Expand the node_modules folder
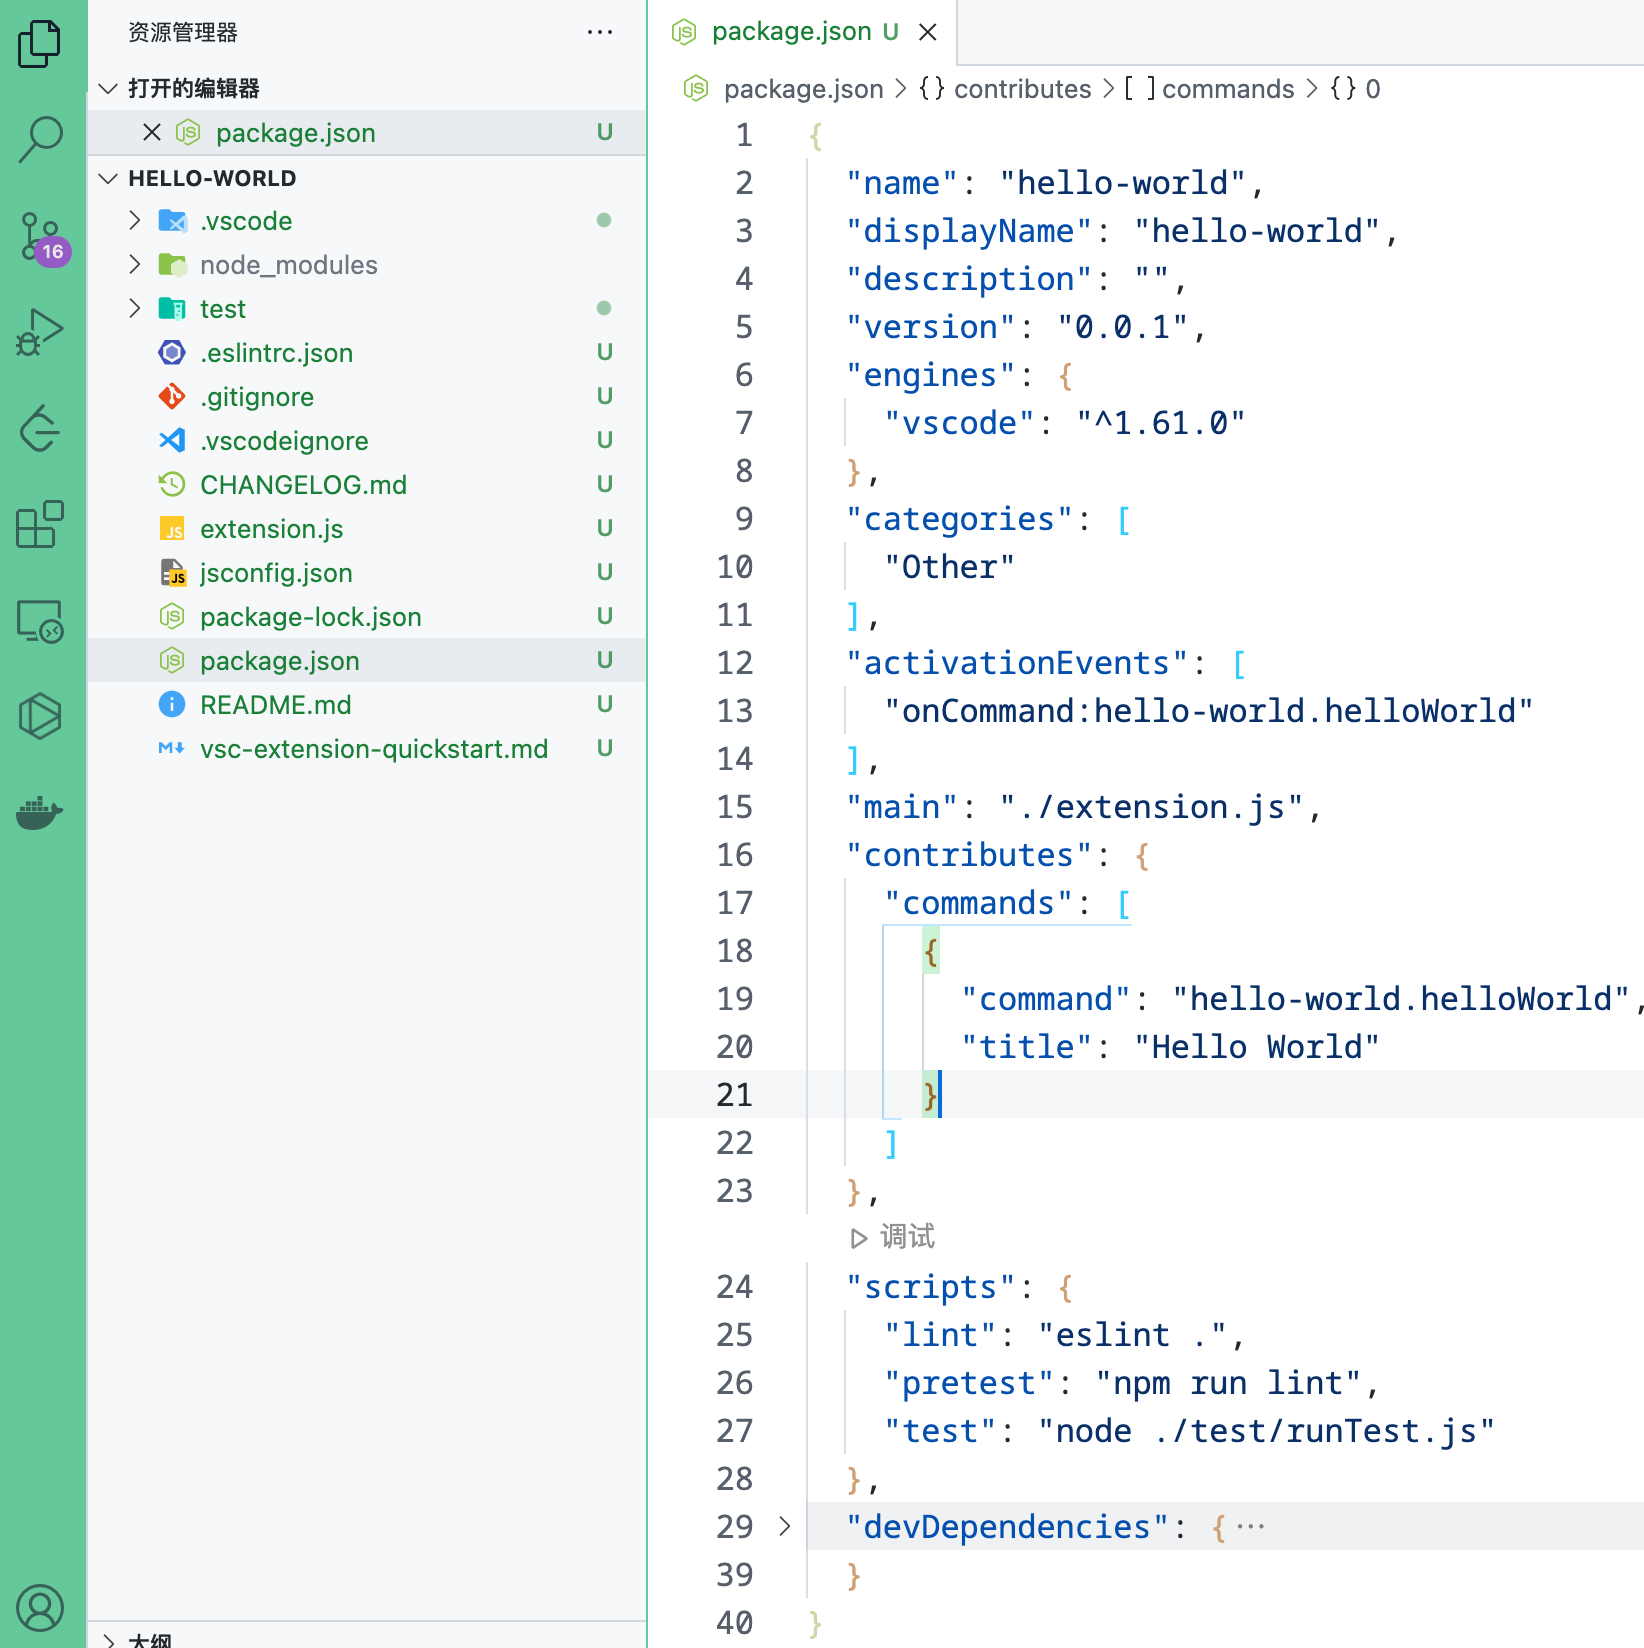The height and width of the screenshot is (1648, 1644). (x=134, y=264)
